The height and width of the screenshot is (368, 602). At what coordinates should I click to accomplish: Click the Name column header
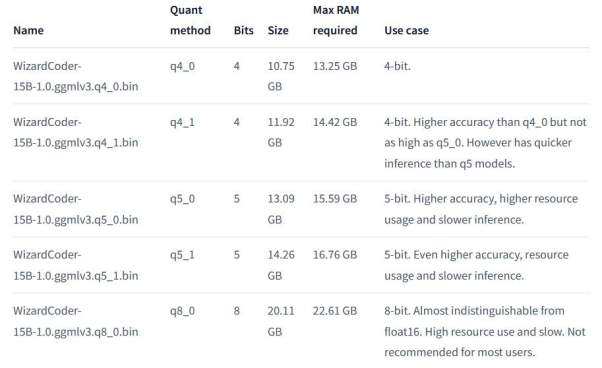[28, 30]
